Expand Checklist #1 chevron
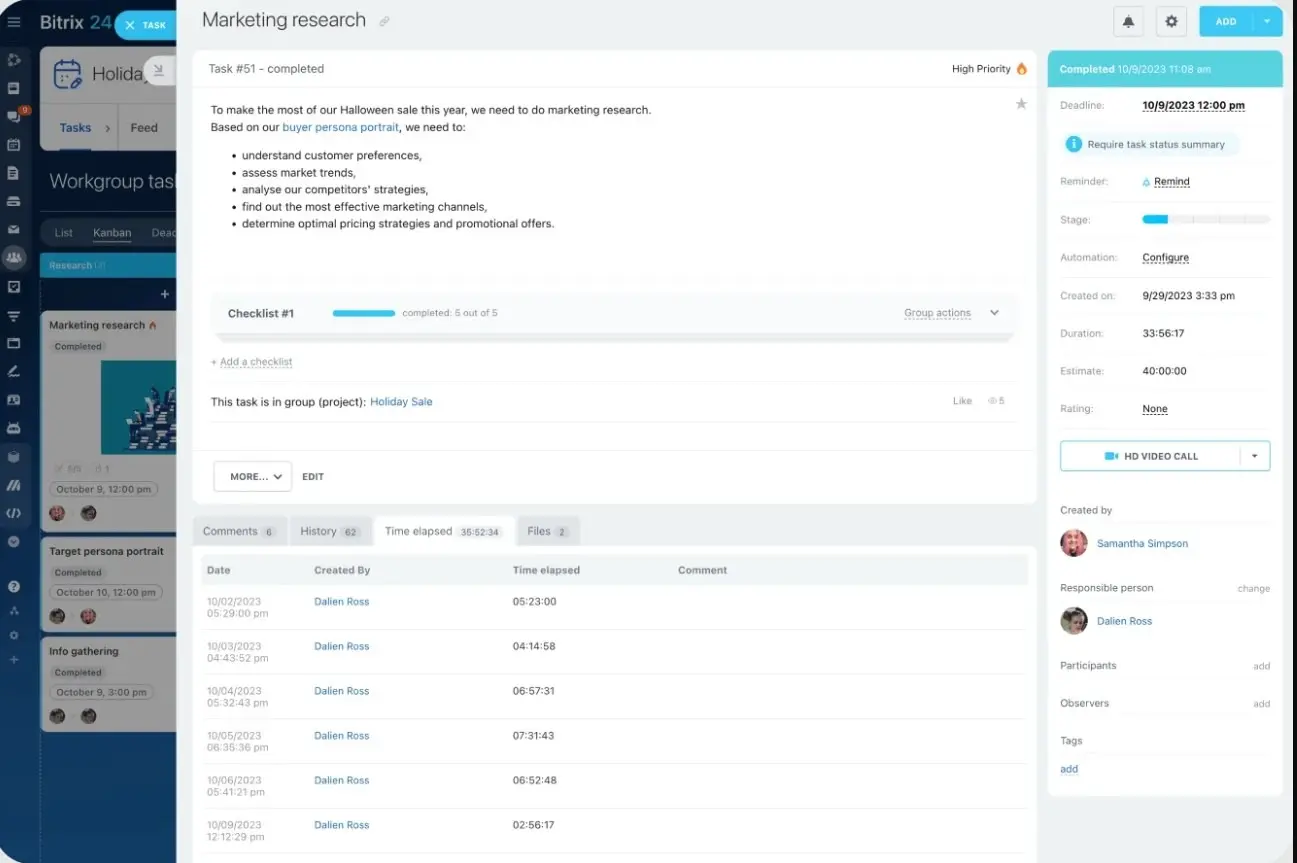This screenshot has width=1297, height=863. tap(994, 313)
